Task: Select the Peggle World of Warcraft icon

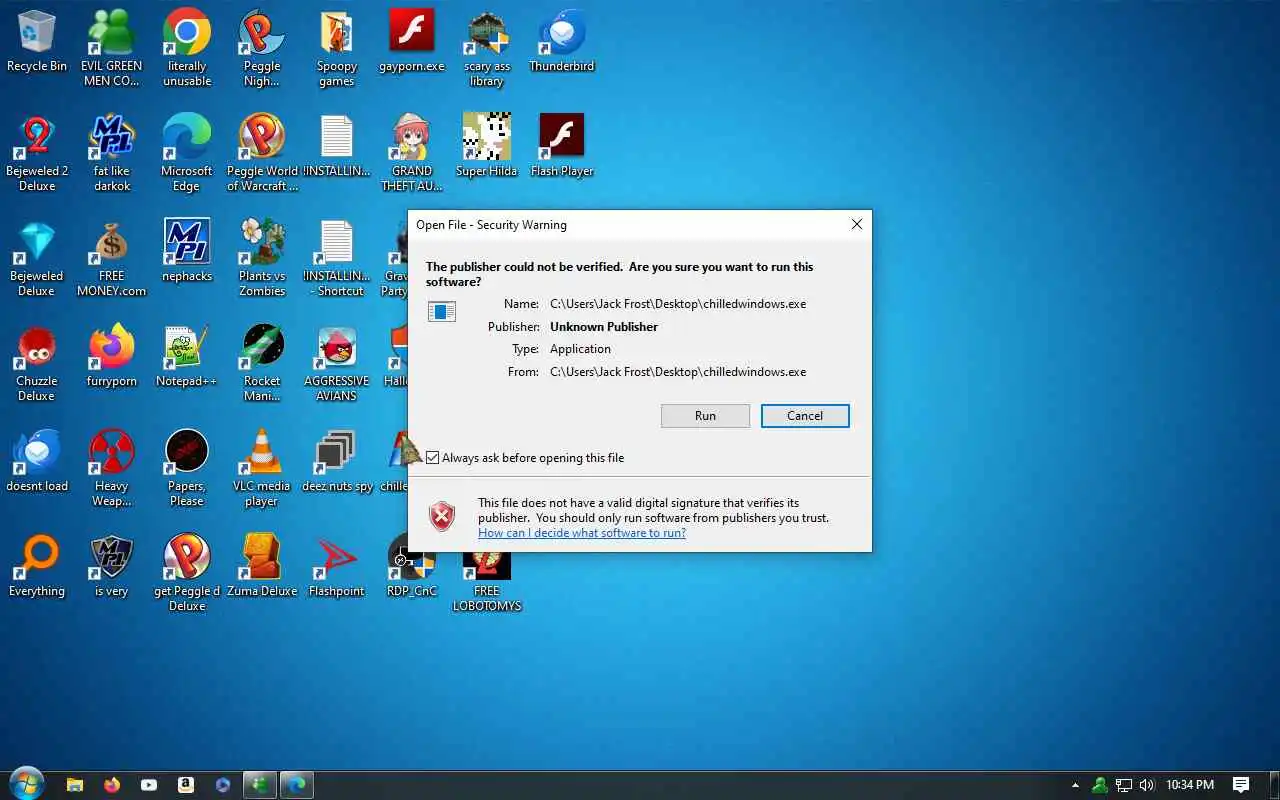Action: 262,153
